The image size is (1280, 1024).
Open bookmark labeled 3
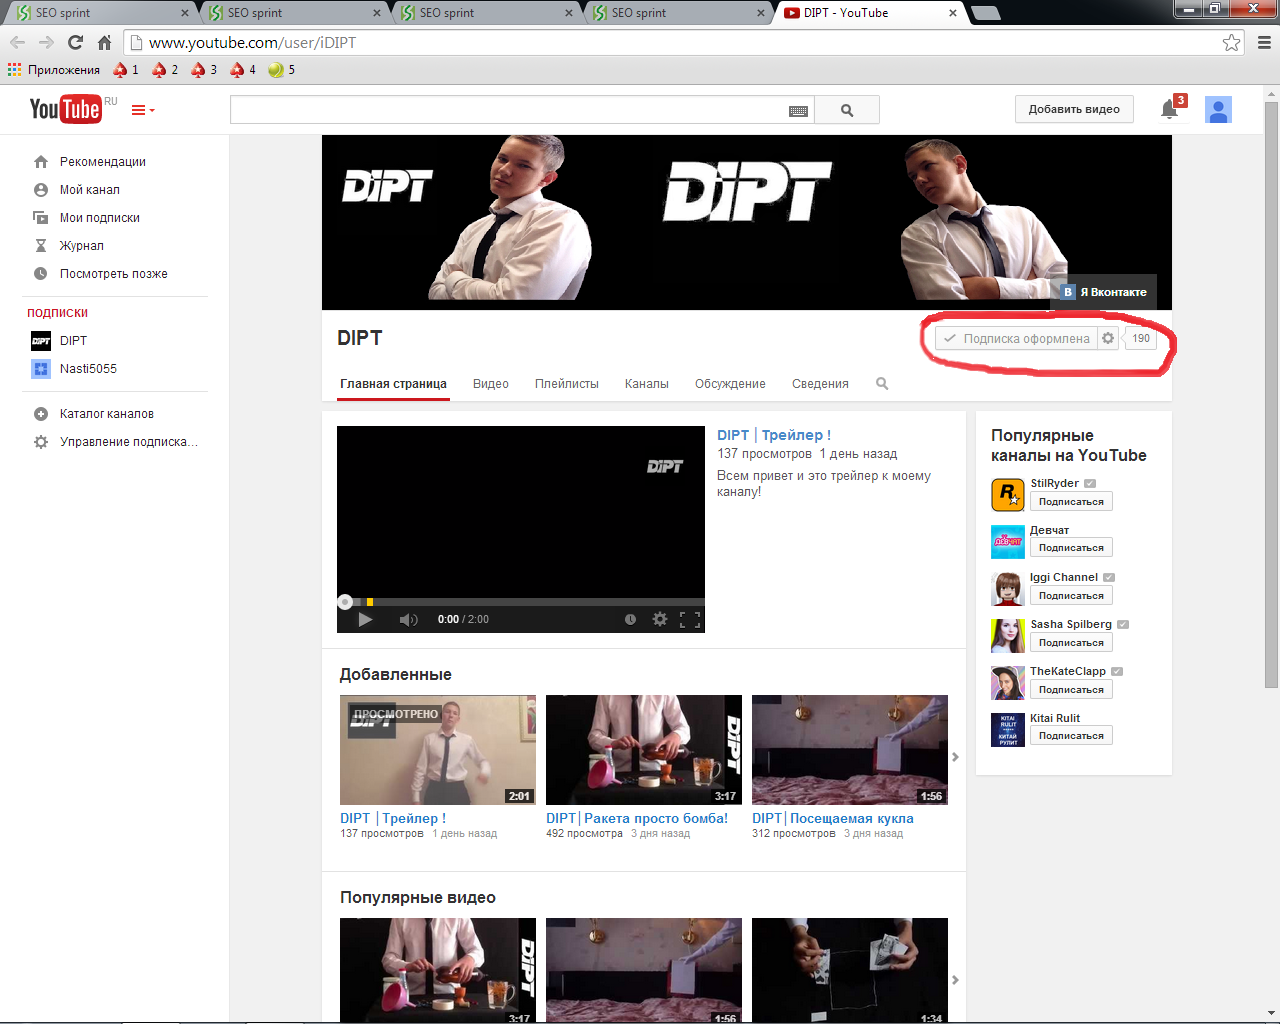point(204,70)
